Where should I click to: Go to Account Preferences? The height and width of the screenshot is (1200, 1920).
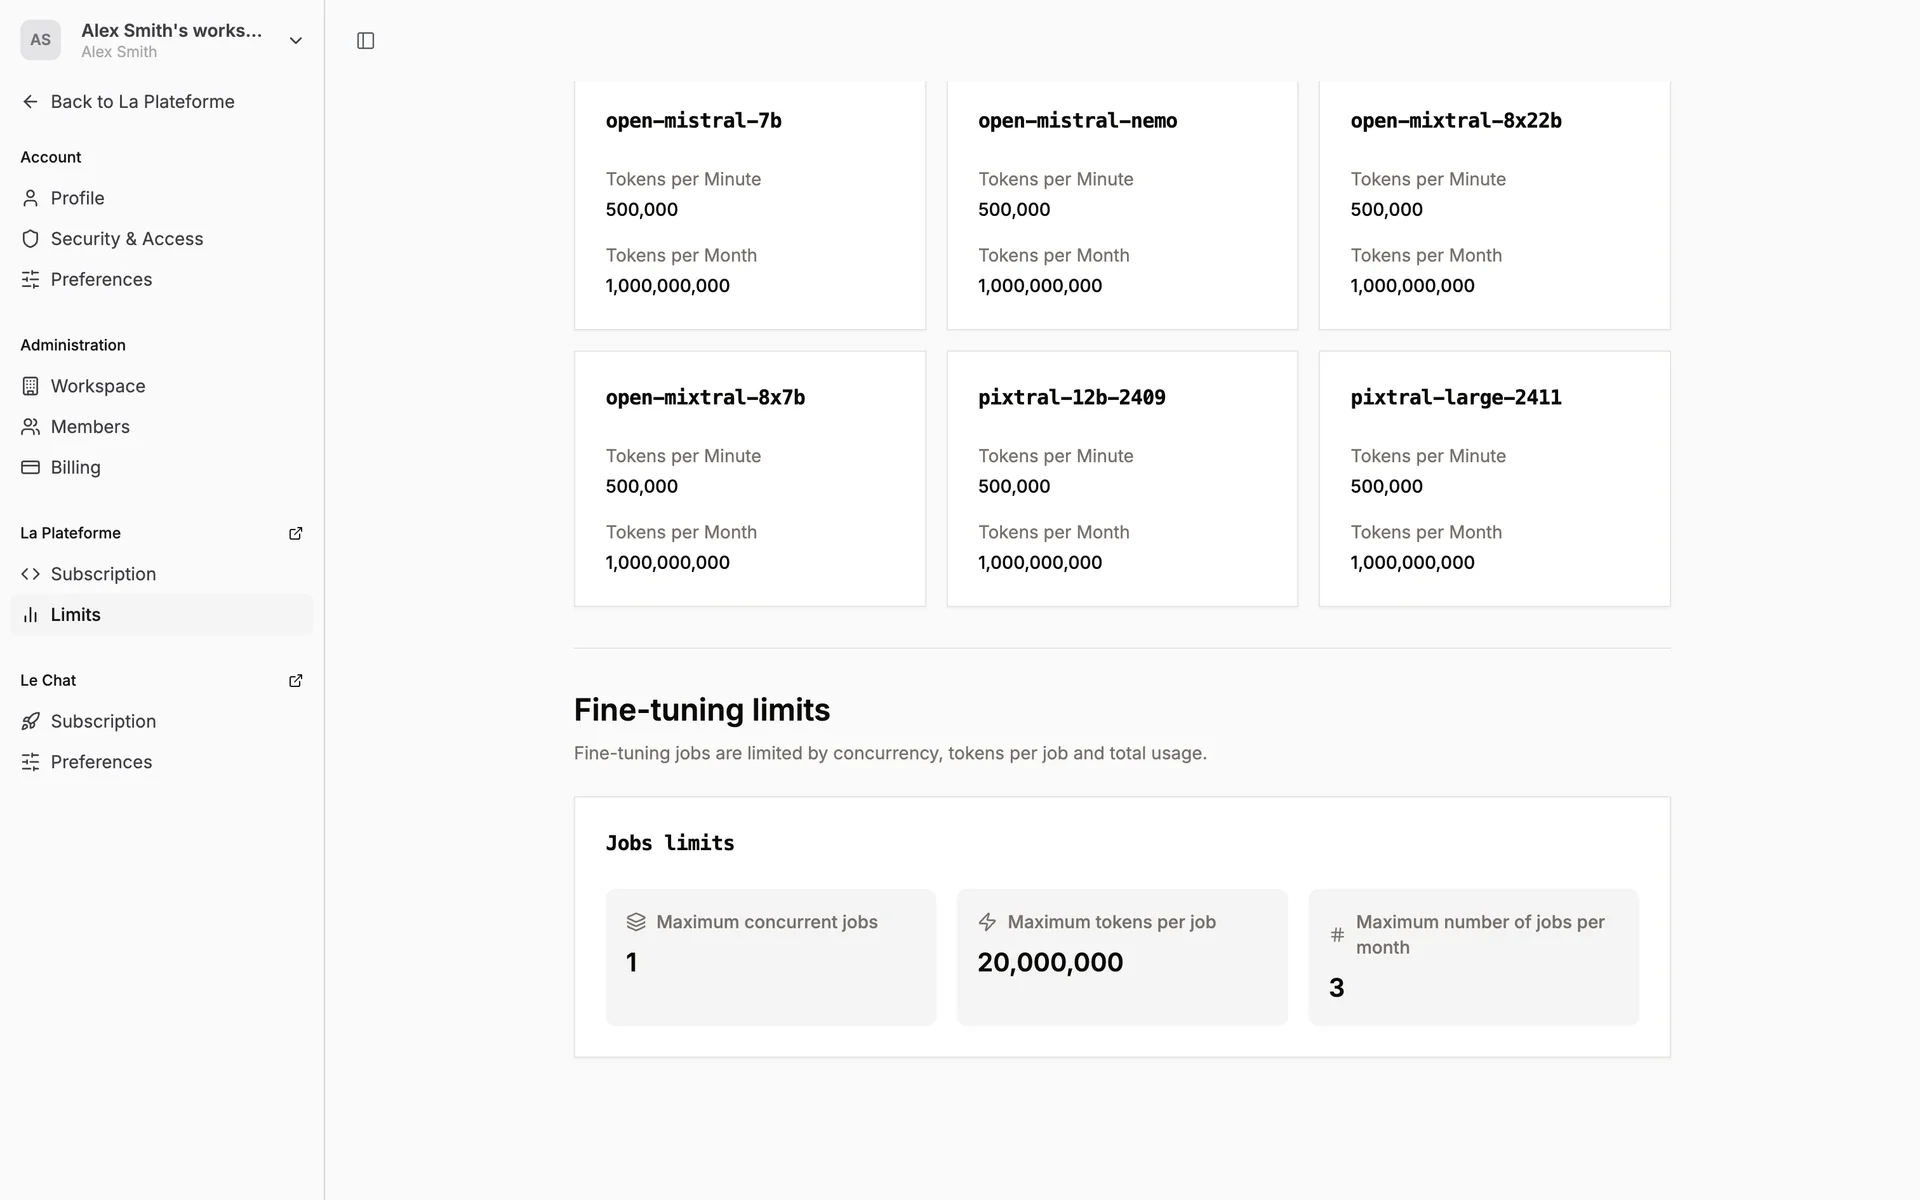101,280
